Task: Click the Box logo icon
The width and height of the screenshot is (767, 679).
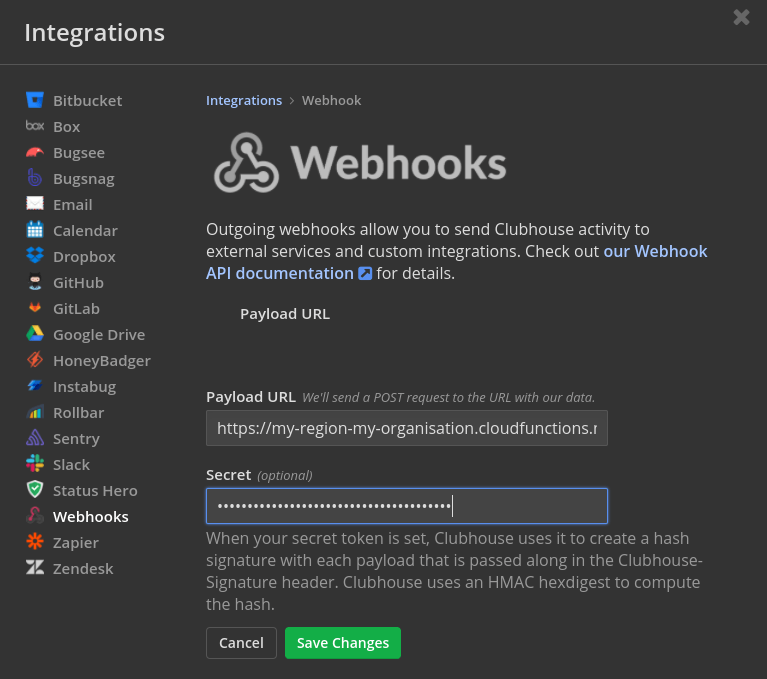Action: [35, 126]
